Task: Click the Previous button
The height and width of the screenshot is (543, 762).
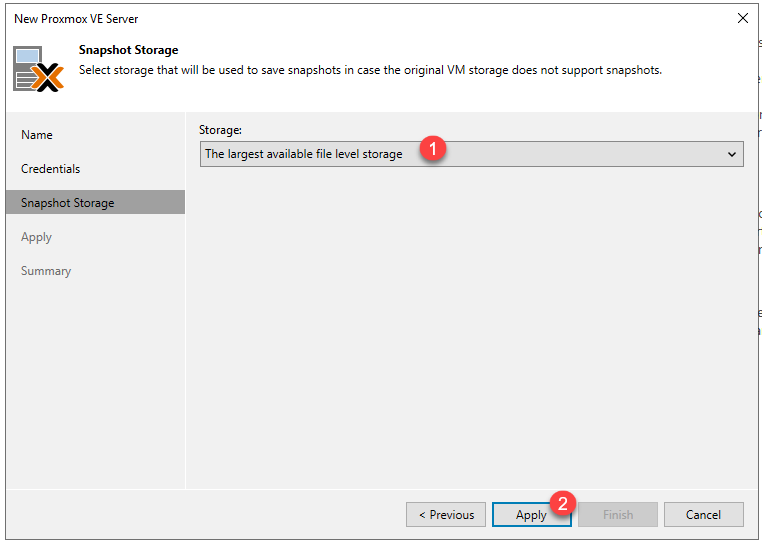Action: [446, 514]
